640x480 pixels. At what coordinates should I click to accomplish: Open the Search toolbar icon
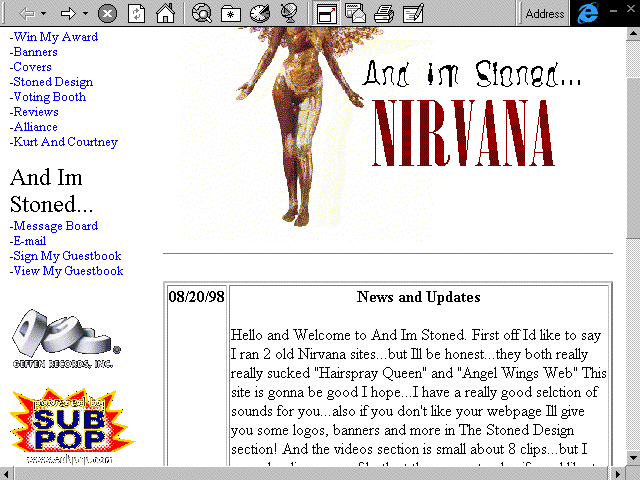[202, 13]
